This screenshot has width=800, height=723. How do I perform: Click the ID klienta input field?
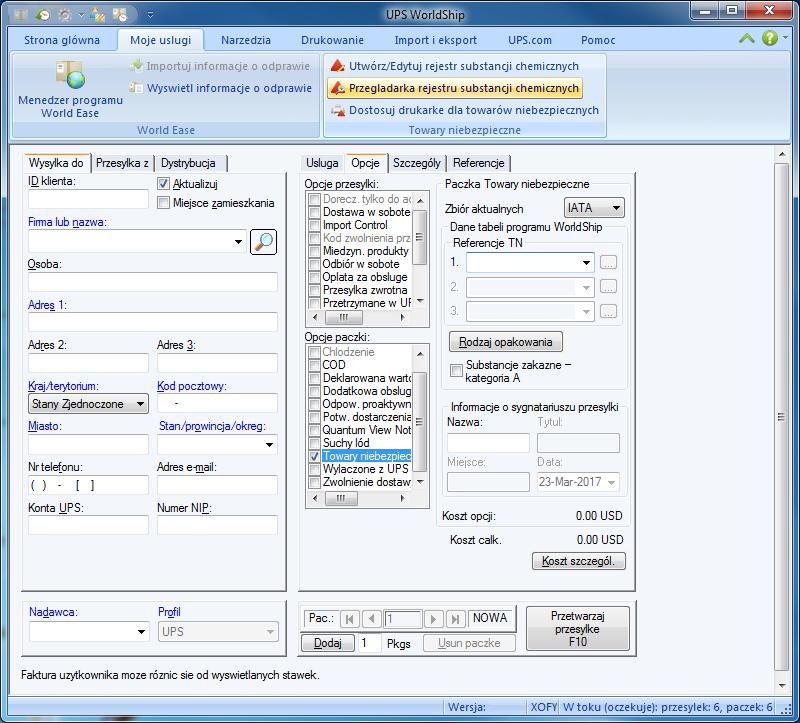[x=88, y=199]
